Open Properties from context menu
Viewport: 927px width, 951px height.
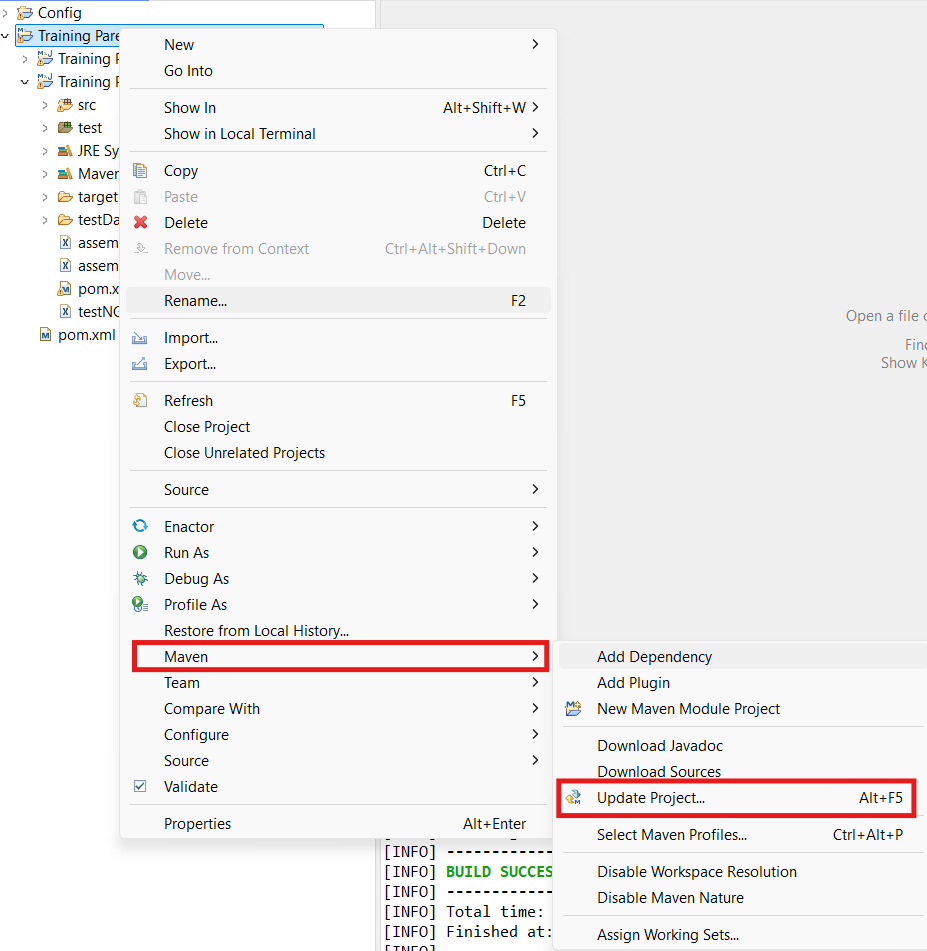(339, 824)
